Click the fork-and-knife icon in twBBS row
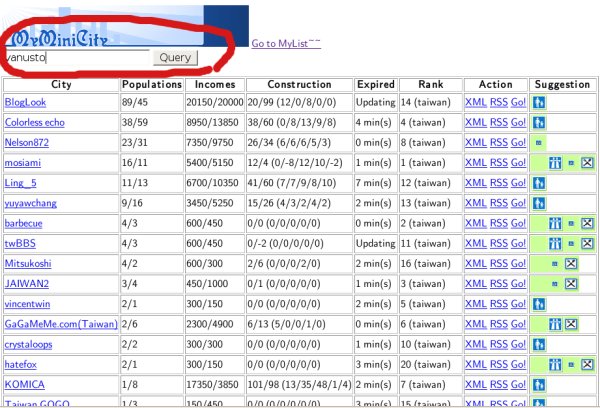The image size is (600, 408). pos(587,243)
